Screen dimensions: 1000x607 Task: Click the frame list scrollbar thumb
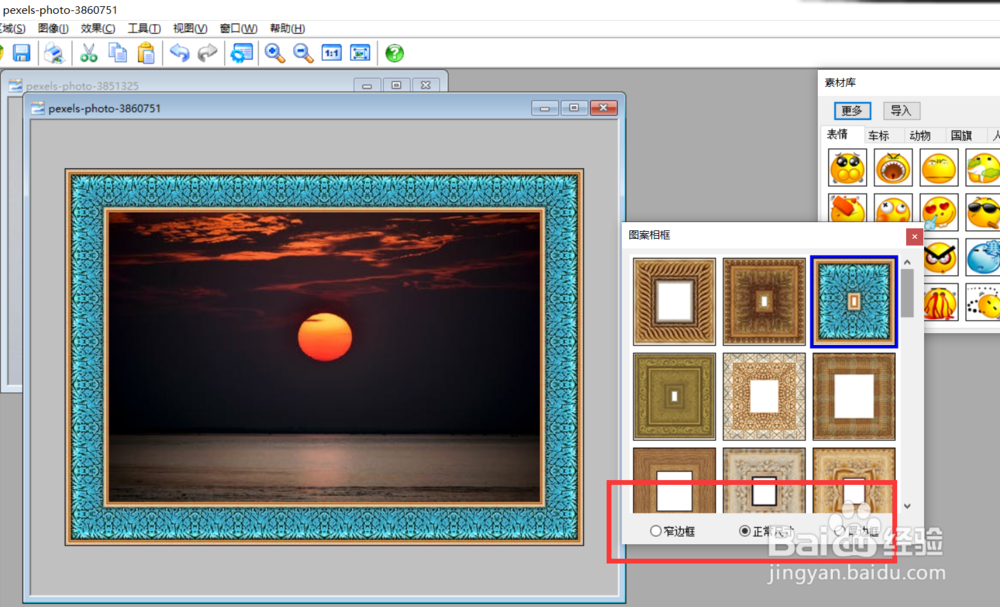[x=908, y=293]
